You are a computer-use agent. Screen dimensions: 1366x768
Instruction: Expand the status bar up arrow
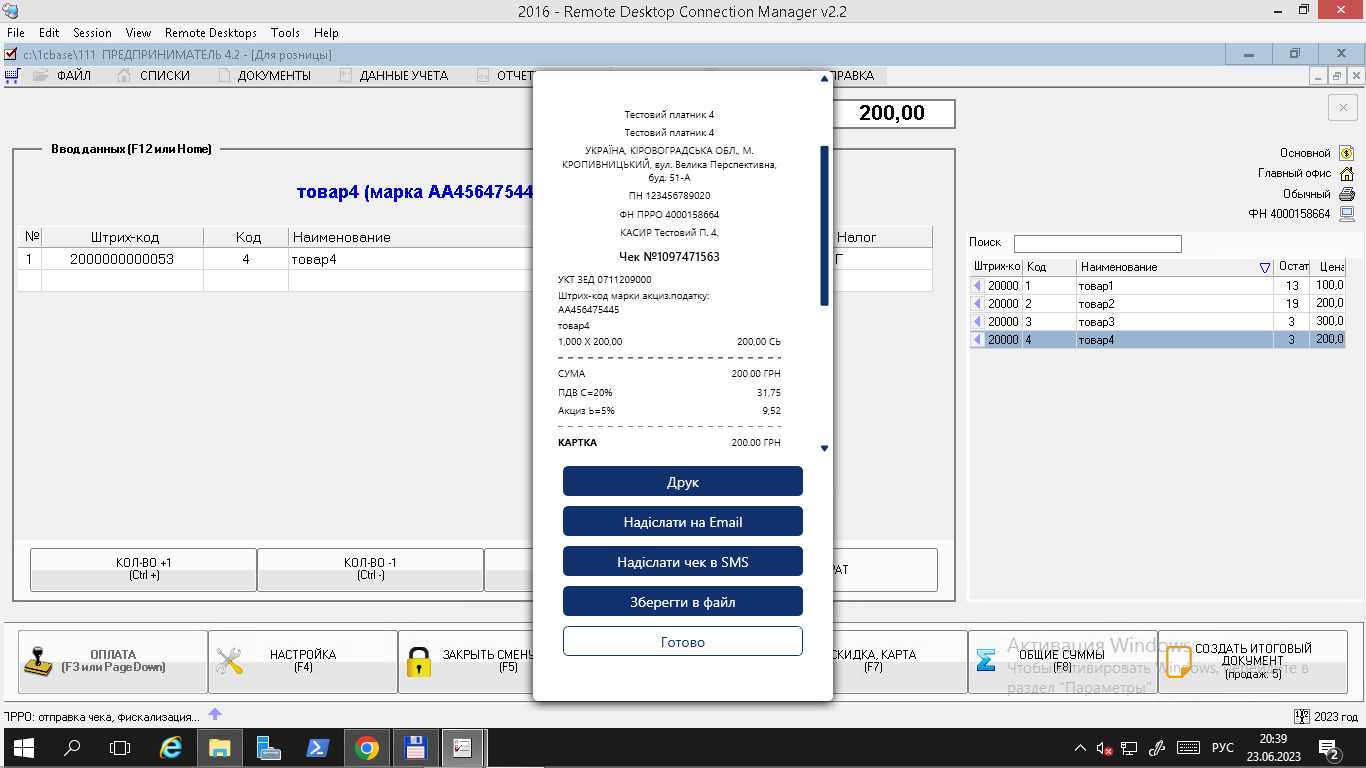(x=214, y=715)
